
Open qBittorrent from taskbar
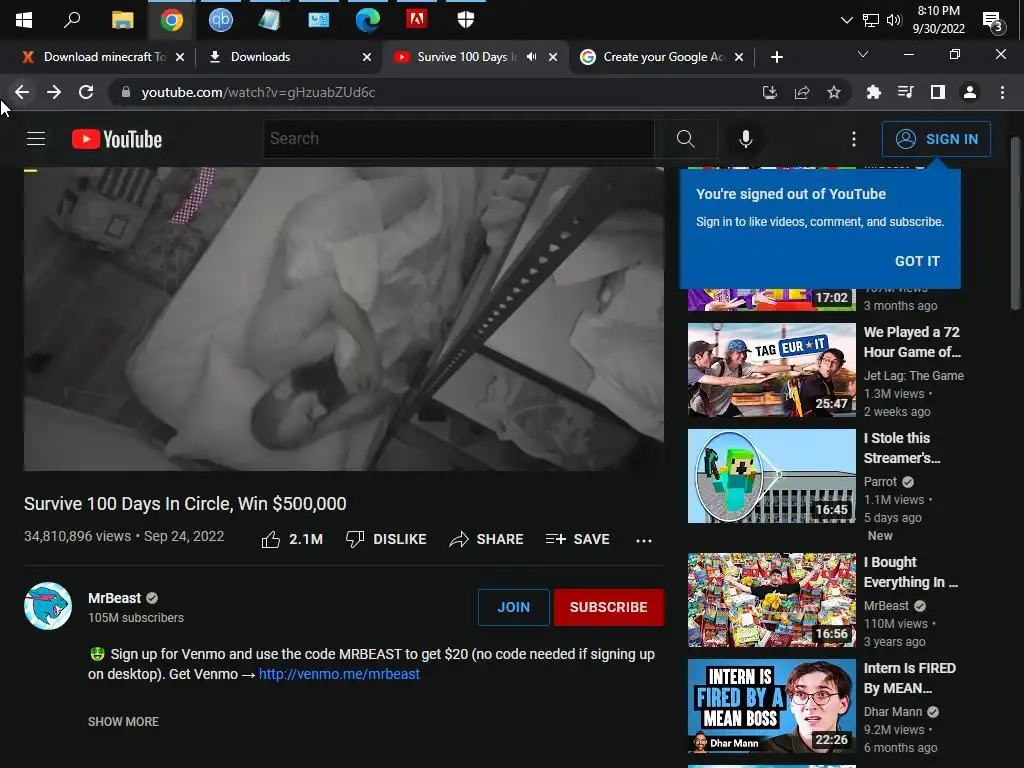point(221,20)
